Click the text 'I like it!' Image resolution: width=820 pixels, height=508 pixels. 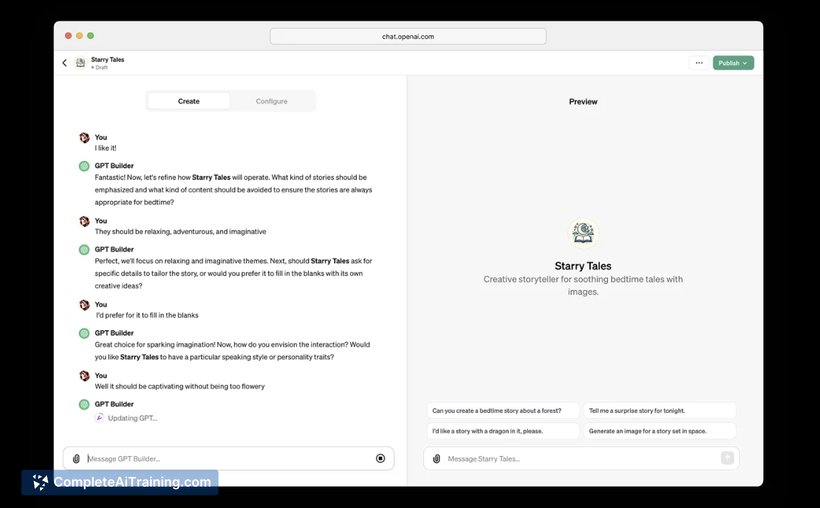coord(106,148)
